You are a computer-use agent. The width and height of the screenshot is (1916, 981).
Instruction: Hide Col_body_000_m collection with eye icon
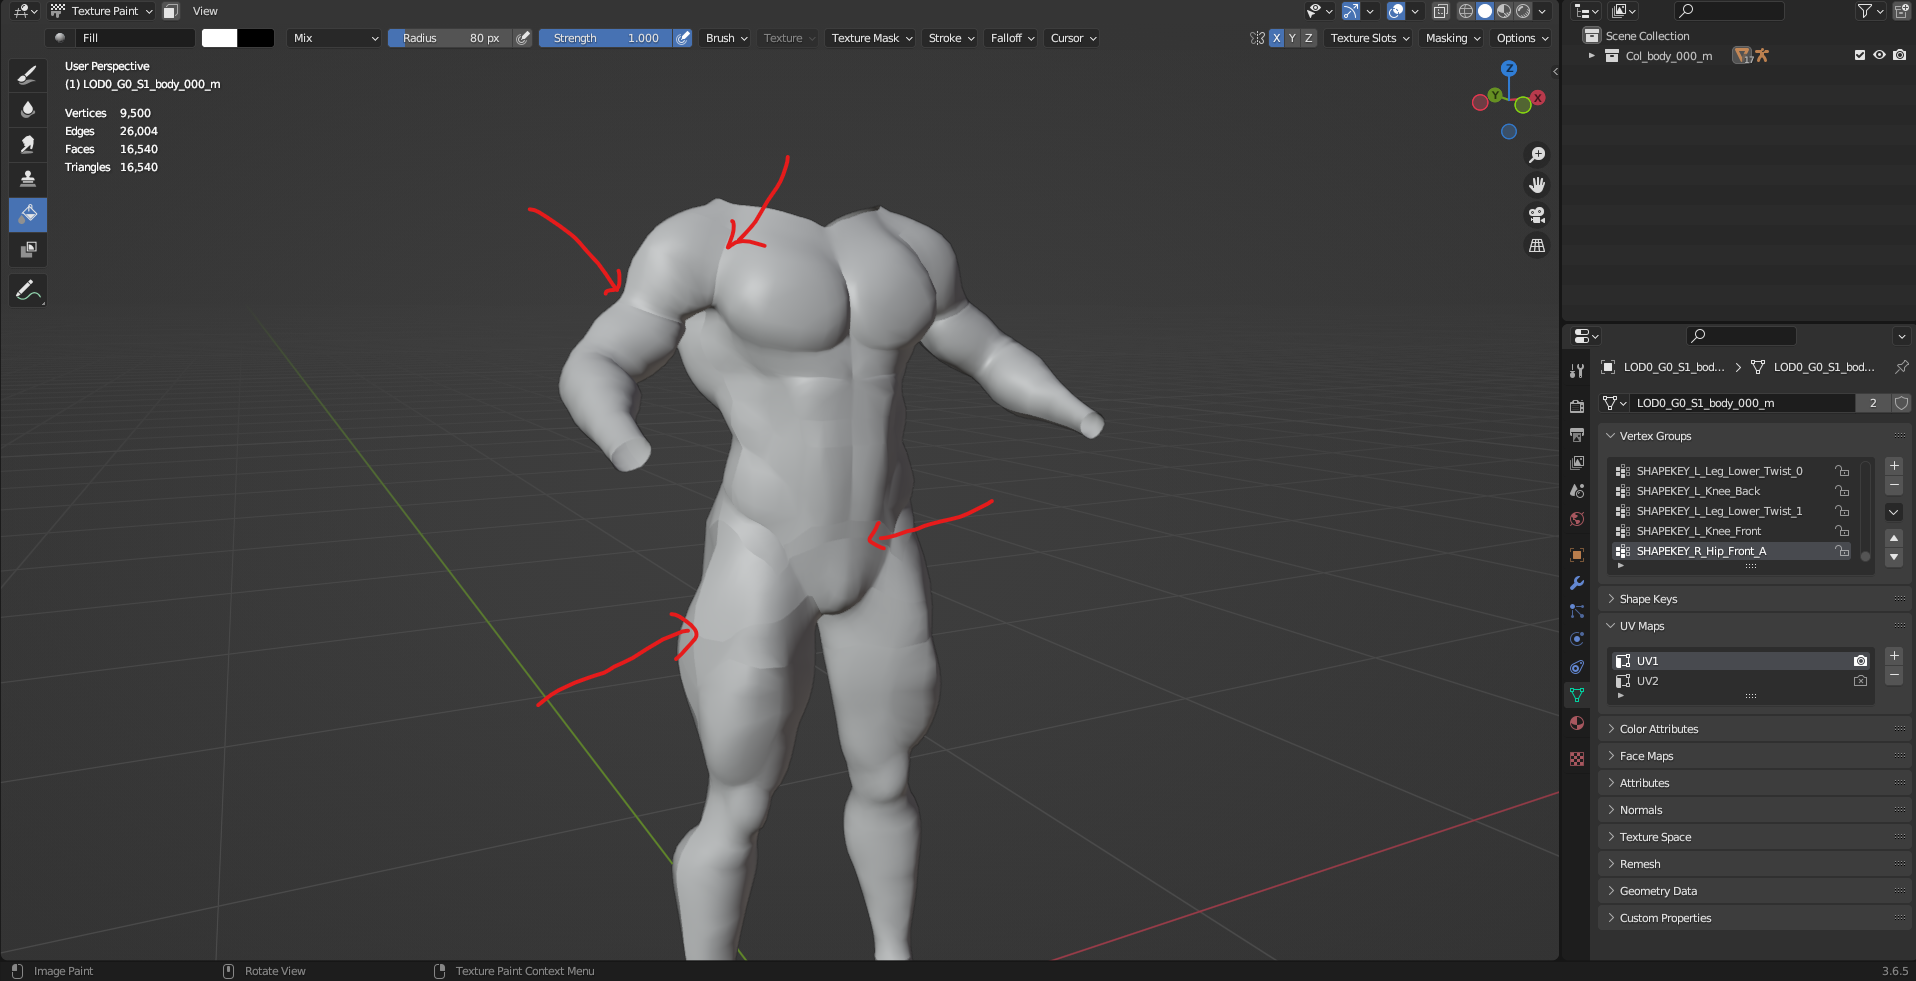[1879, 56]
